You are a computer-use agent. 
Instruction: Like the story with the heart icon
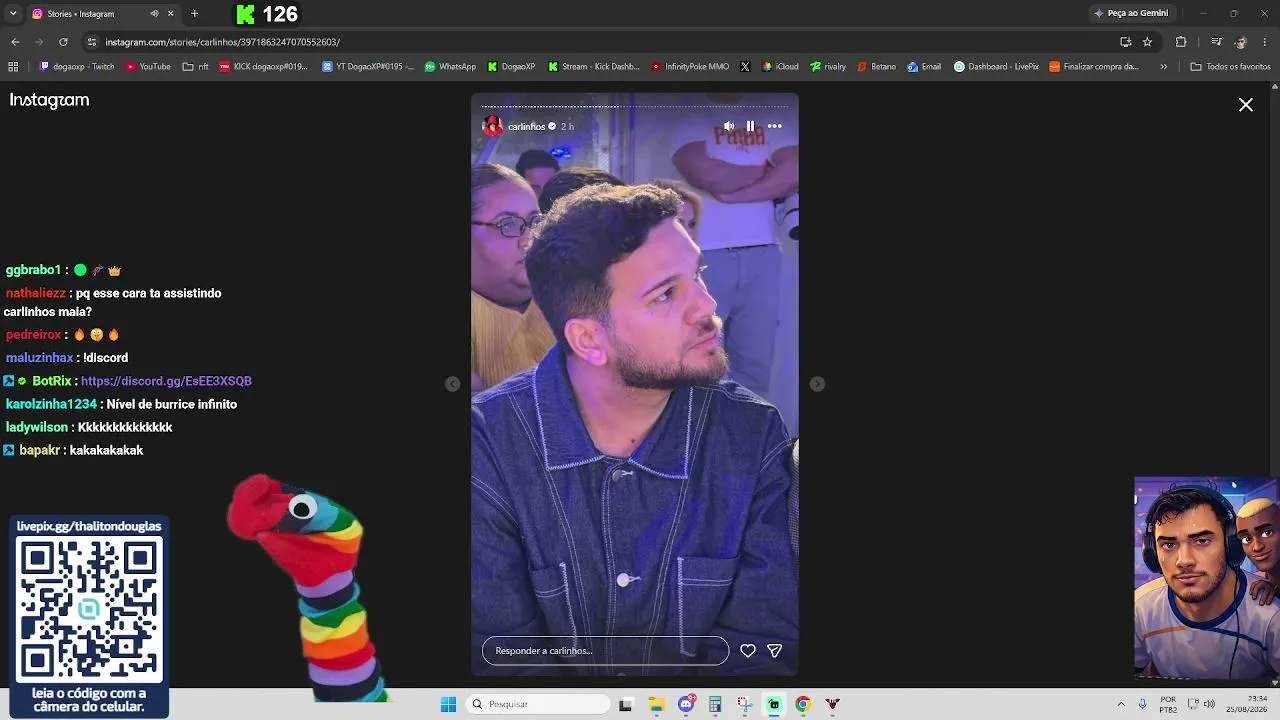tap(747, 651)
